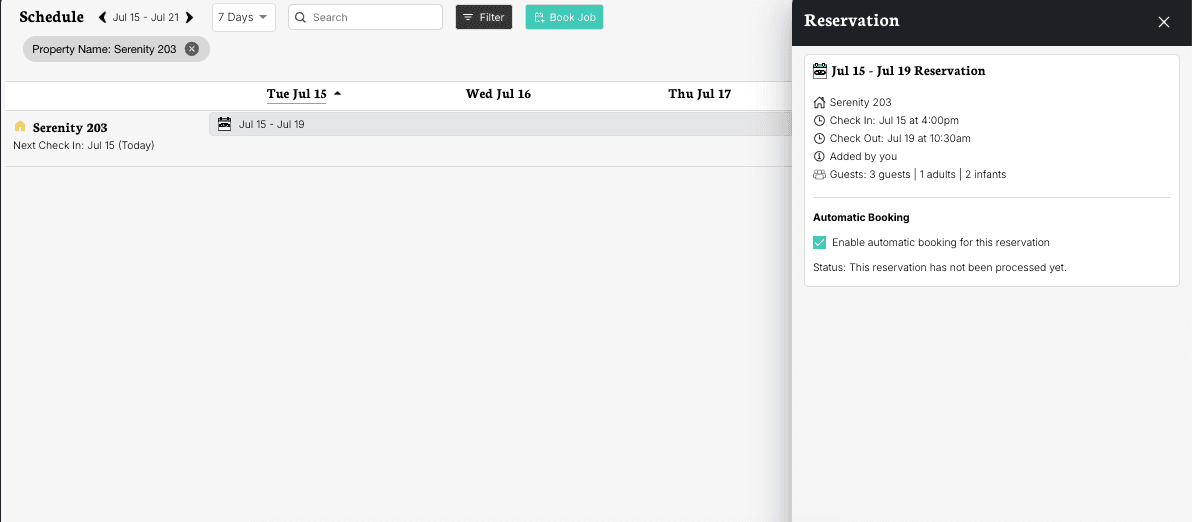Screen dimensions: 1192x522
Task: Click the info icon next to Added by you
Action: pos(820,156)
